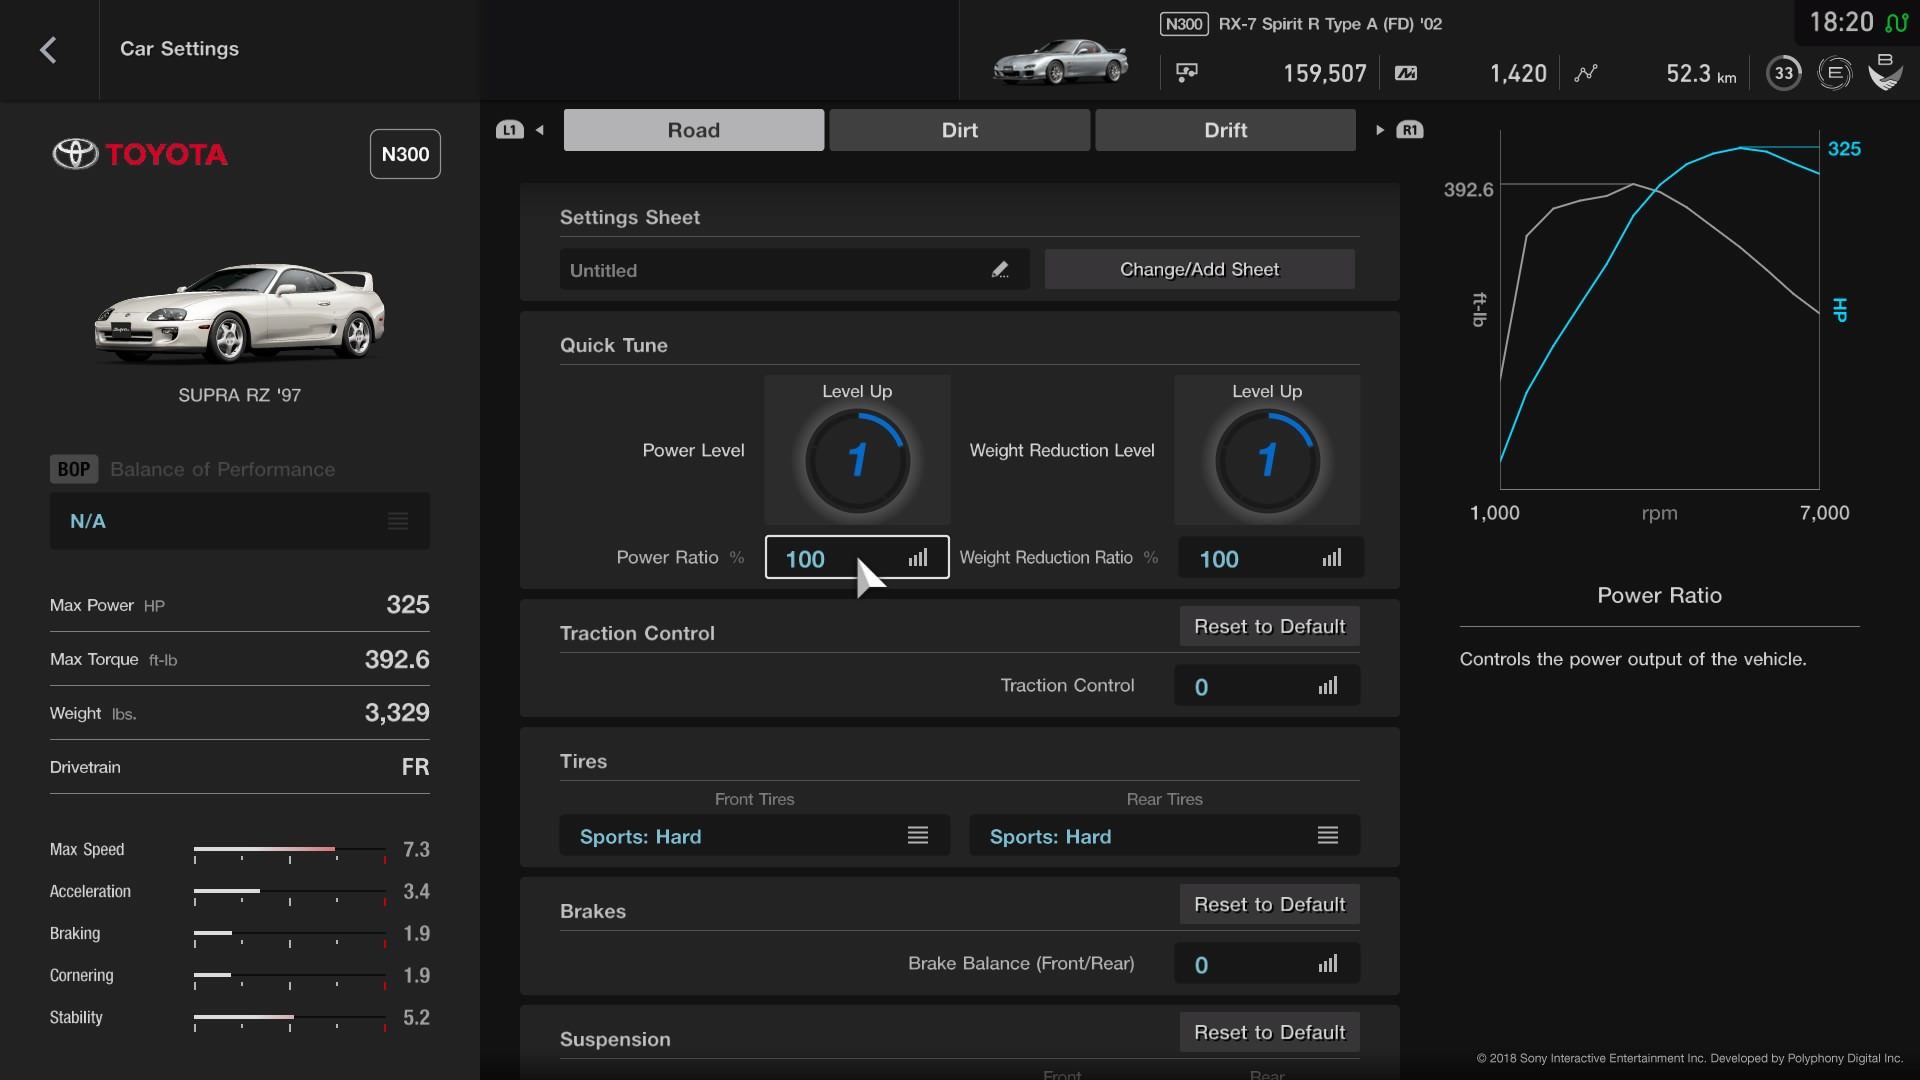Expand the Suspension section
The height and width of the screenshot is (1080, 1920).
click(x=616, y=1040)
